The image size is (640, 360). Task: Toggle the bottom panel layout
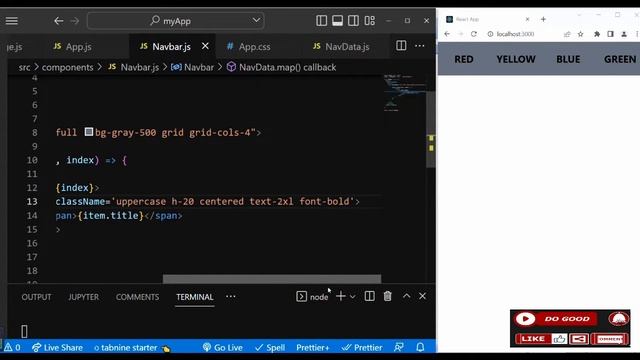coord(337,20)
